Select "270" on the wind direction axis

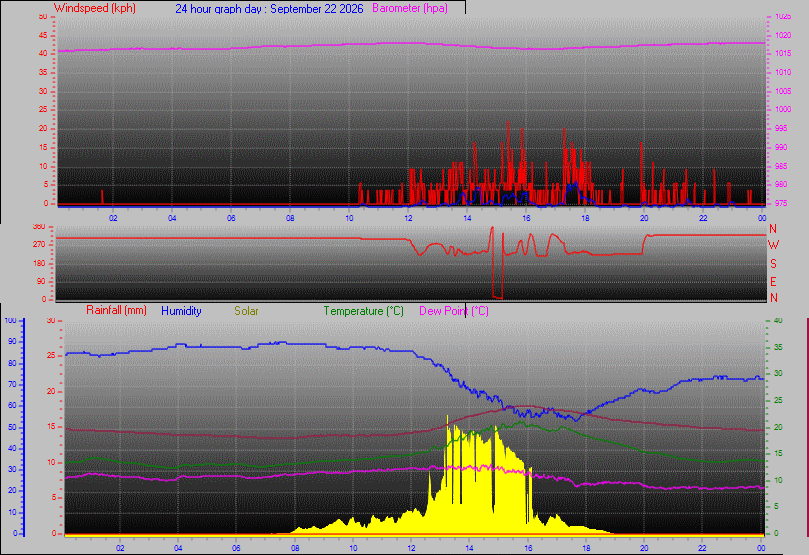(x=39, y=244)
